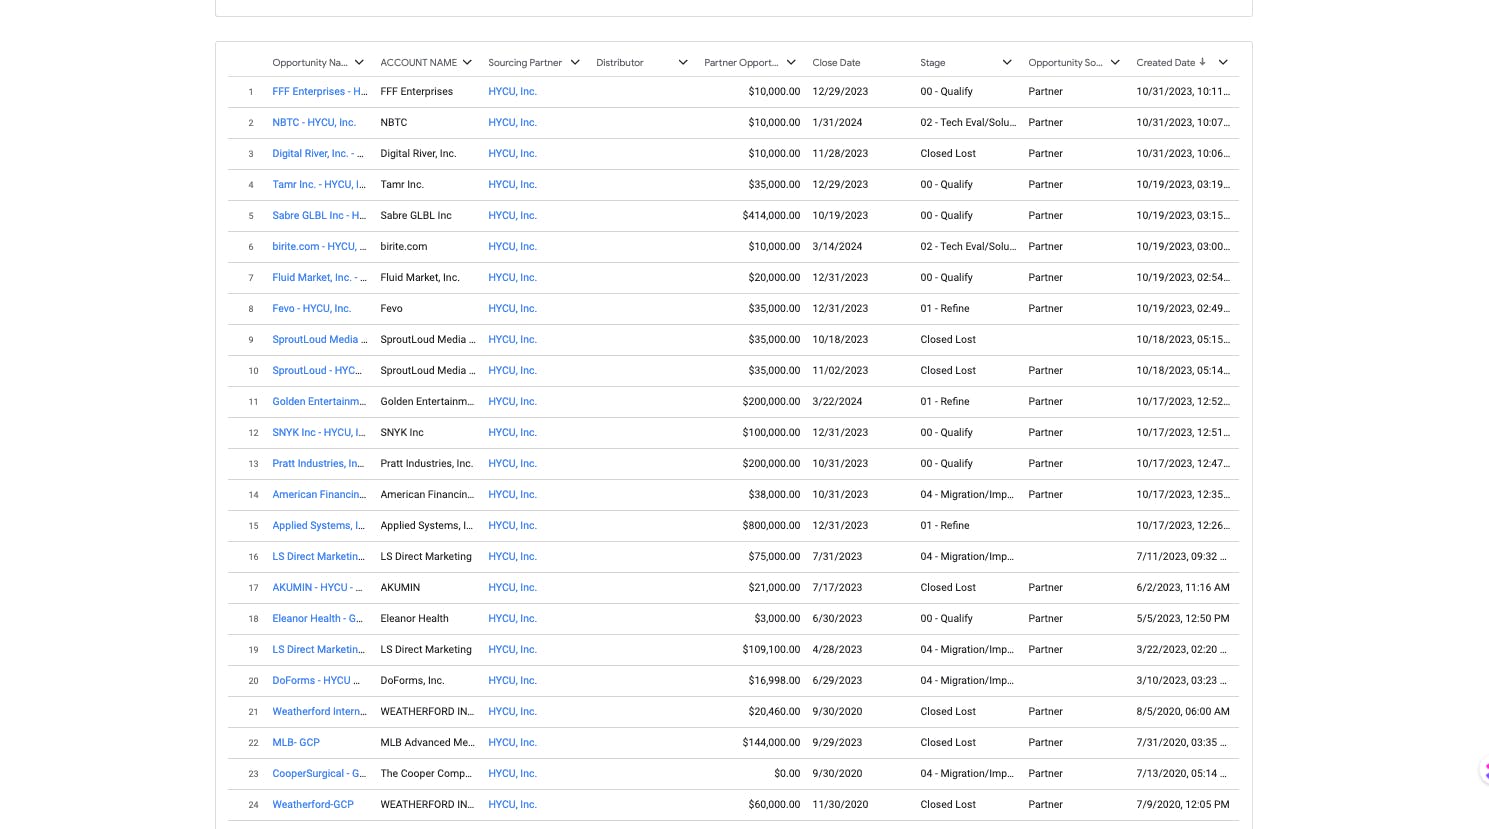Click HYCU, Inc. partner in FFF Enterprises row
This screenshot has height=829, width=1489.
click(512, 91)
